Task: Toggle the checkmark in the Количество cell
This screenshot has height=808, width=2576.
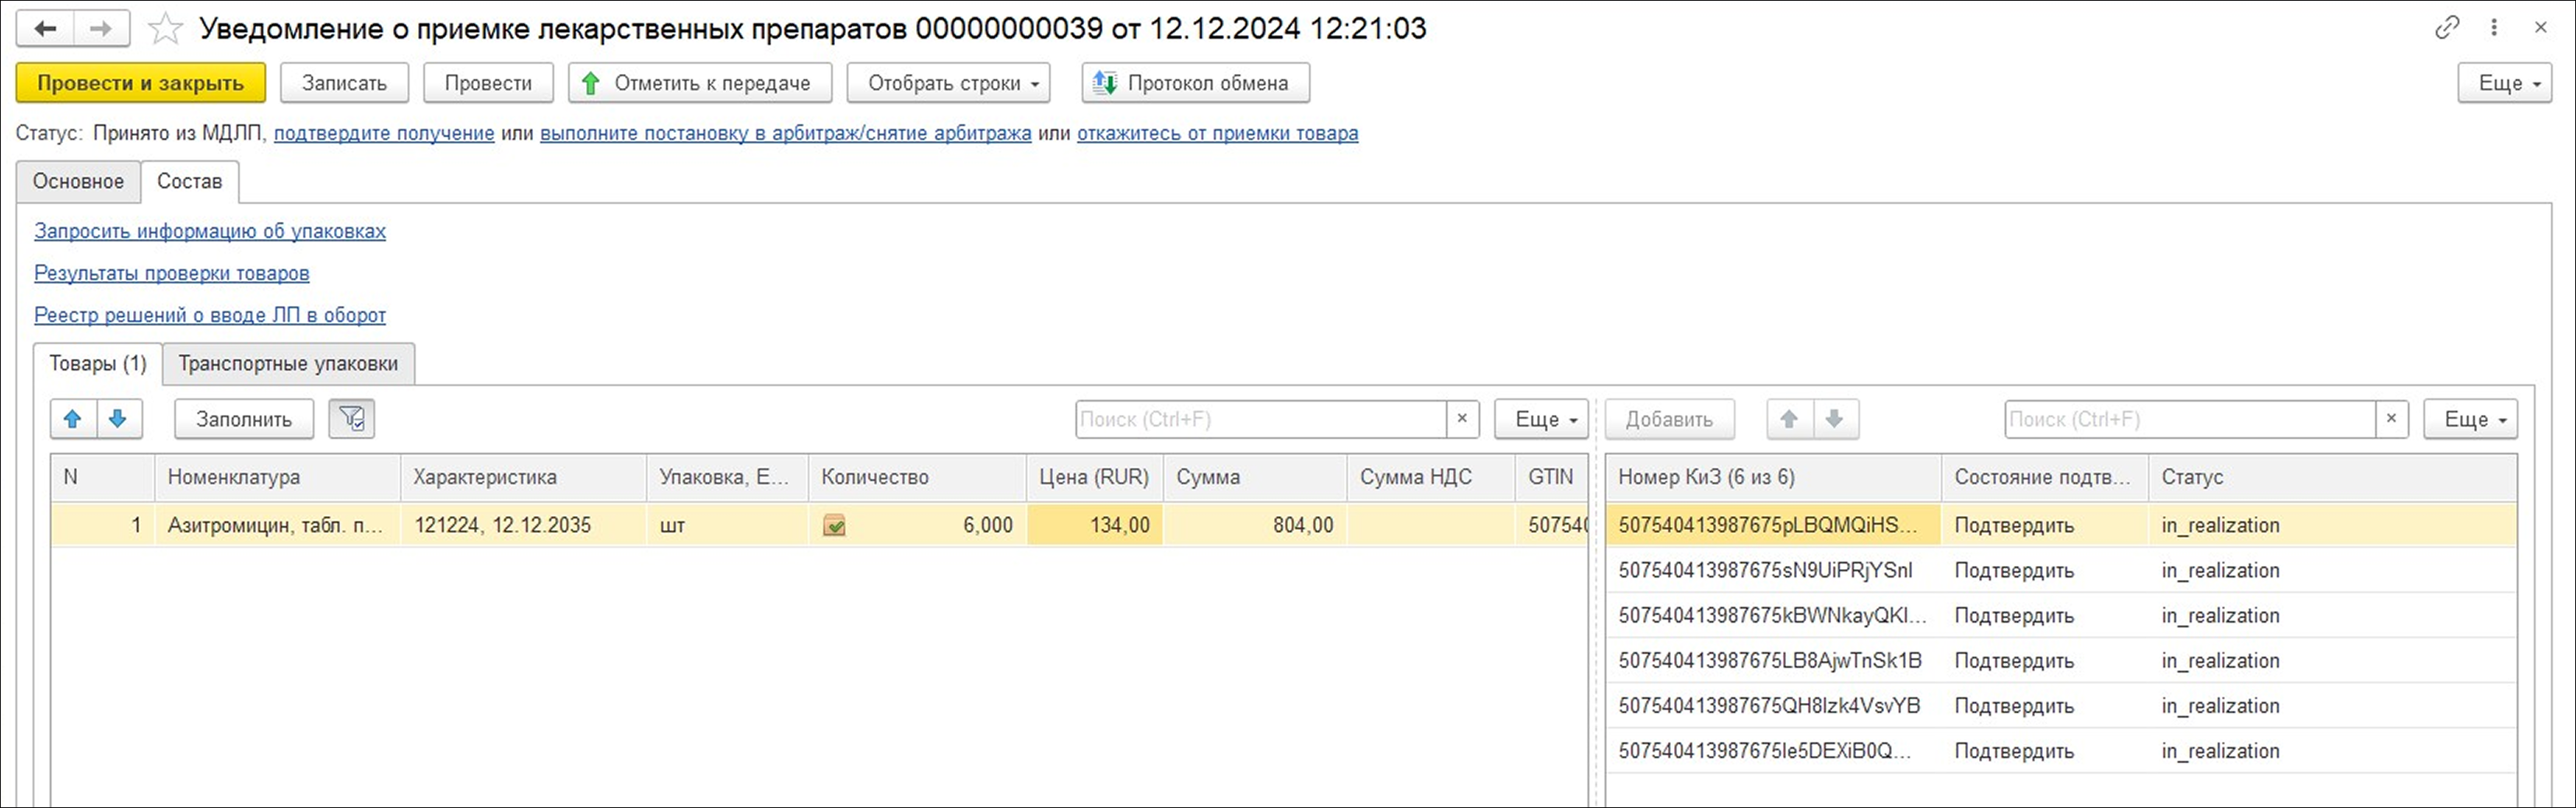Action: click(x=834, y=525)
